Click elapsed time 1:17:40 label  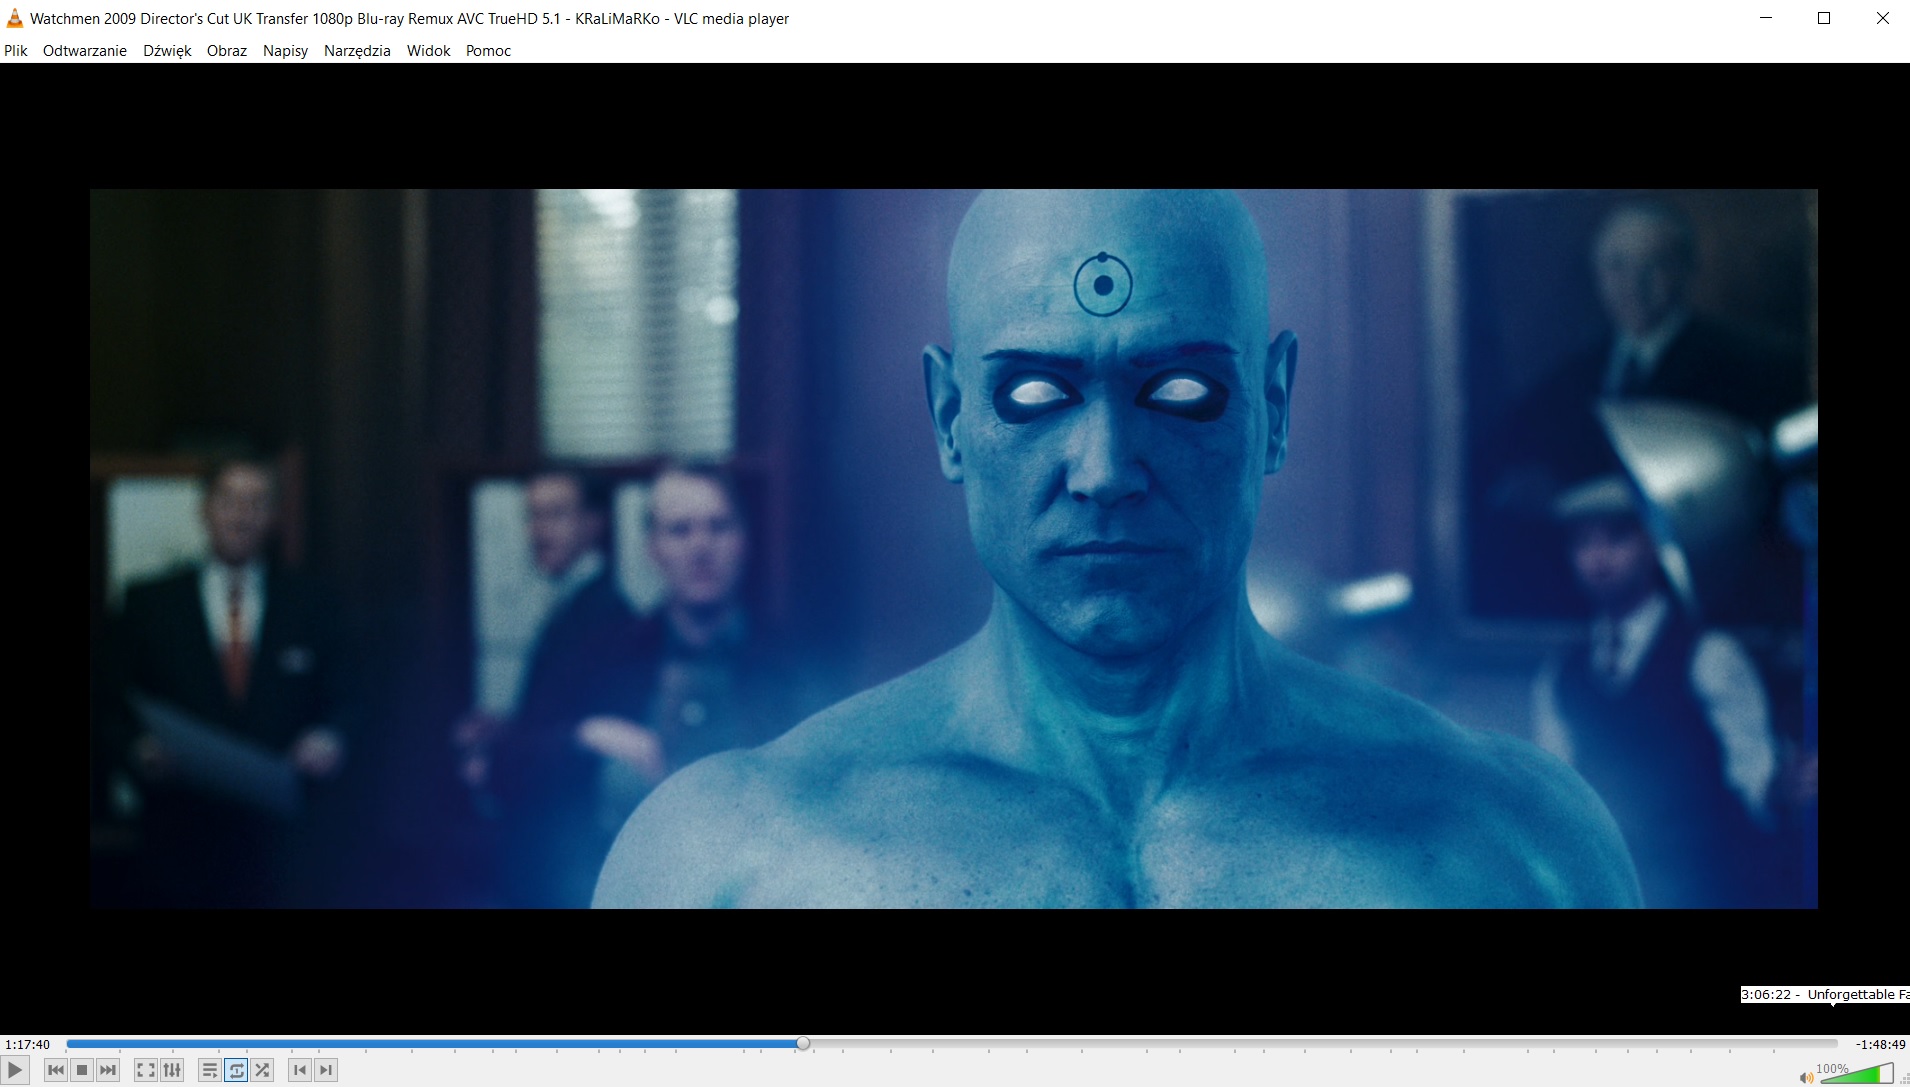click(x=27, y=1044)
